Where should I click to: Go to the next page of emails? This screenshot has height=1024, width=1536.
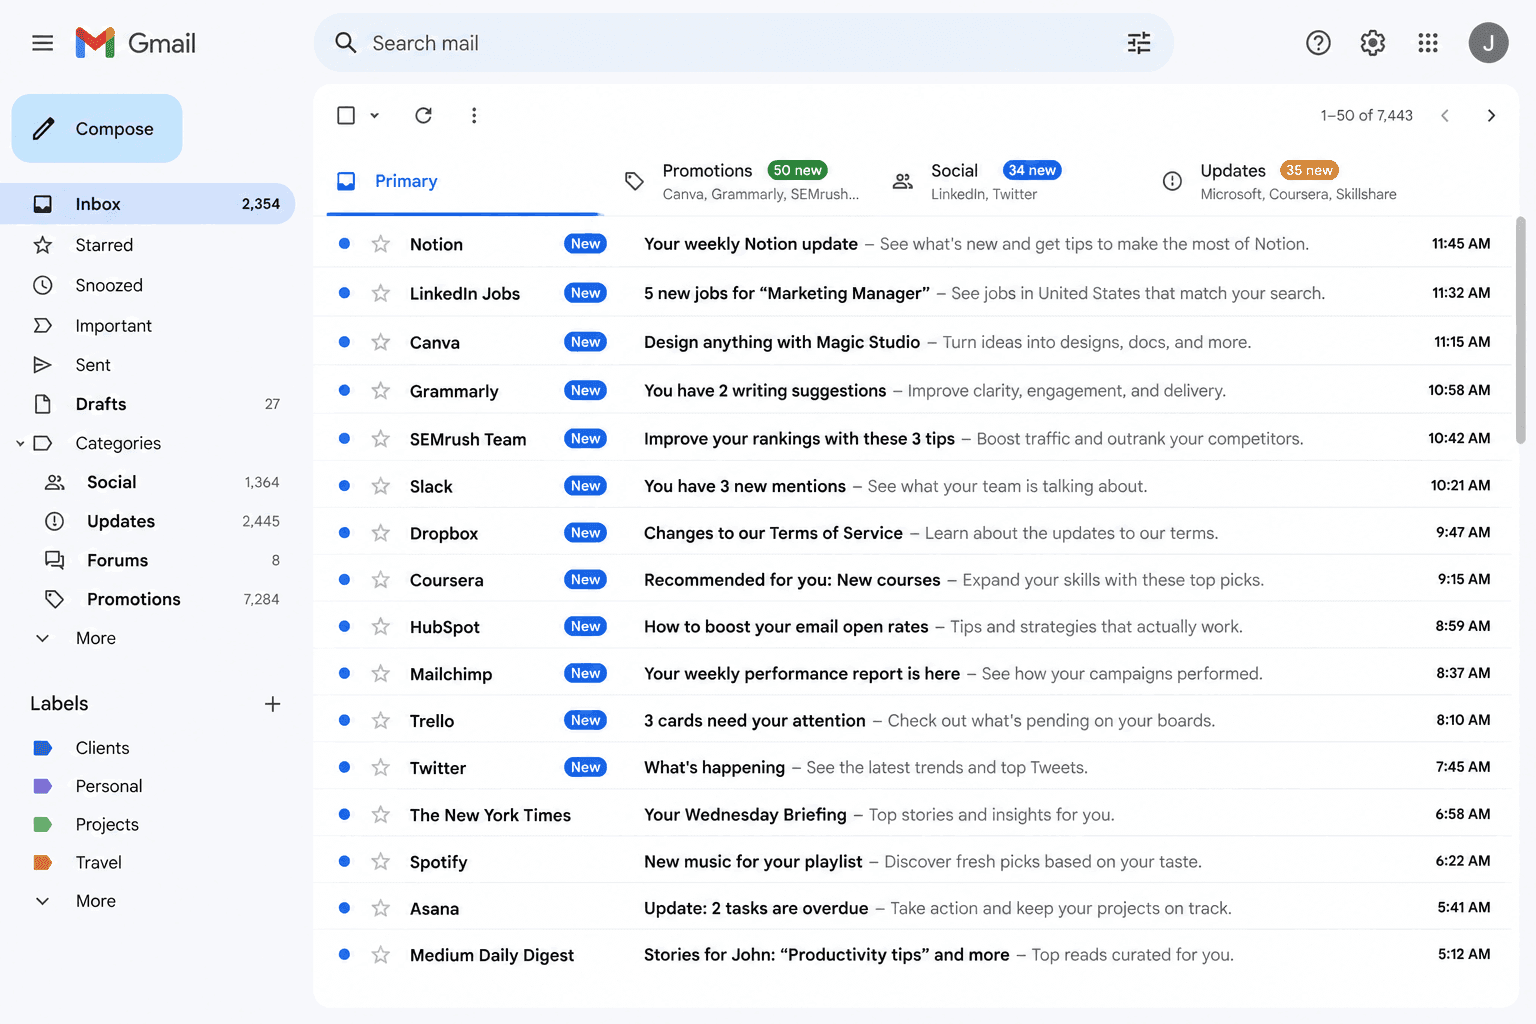click(x=1491, y=115)
